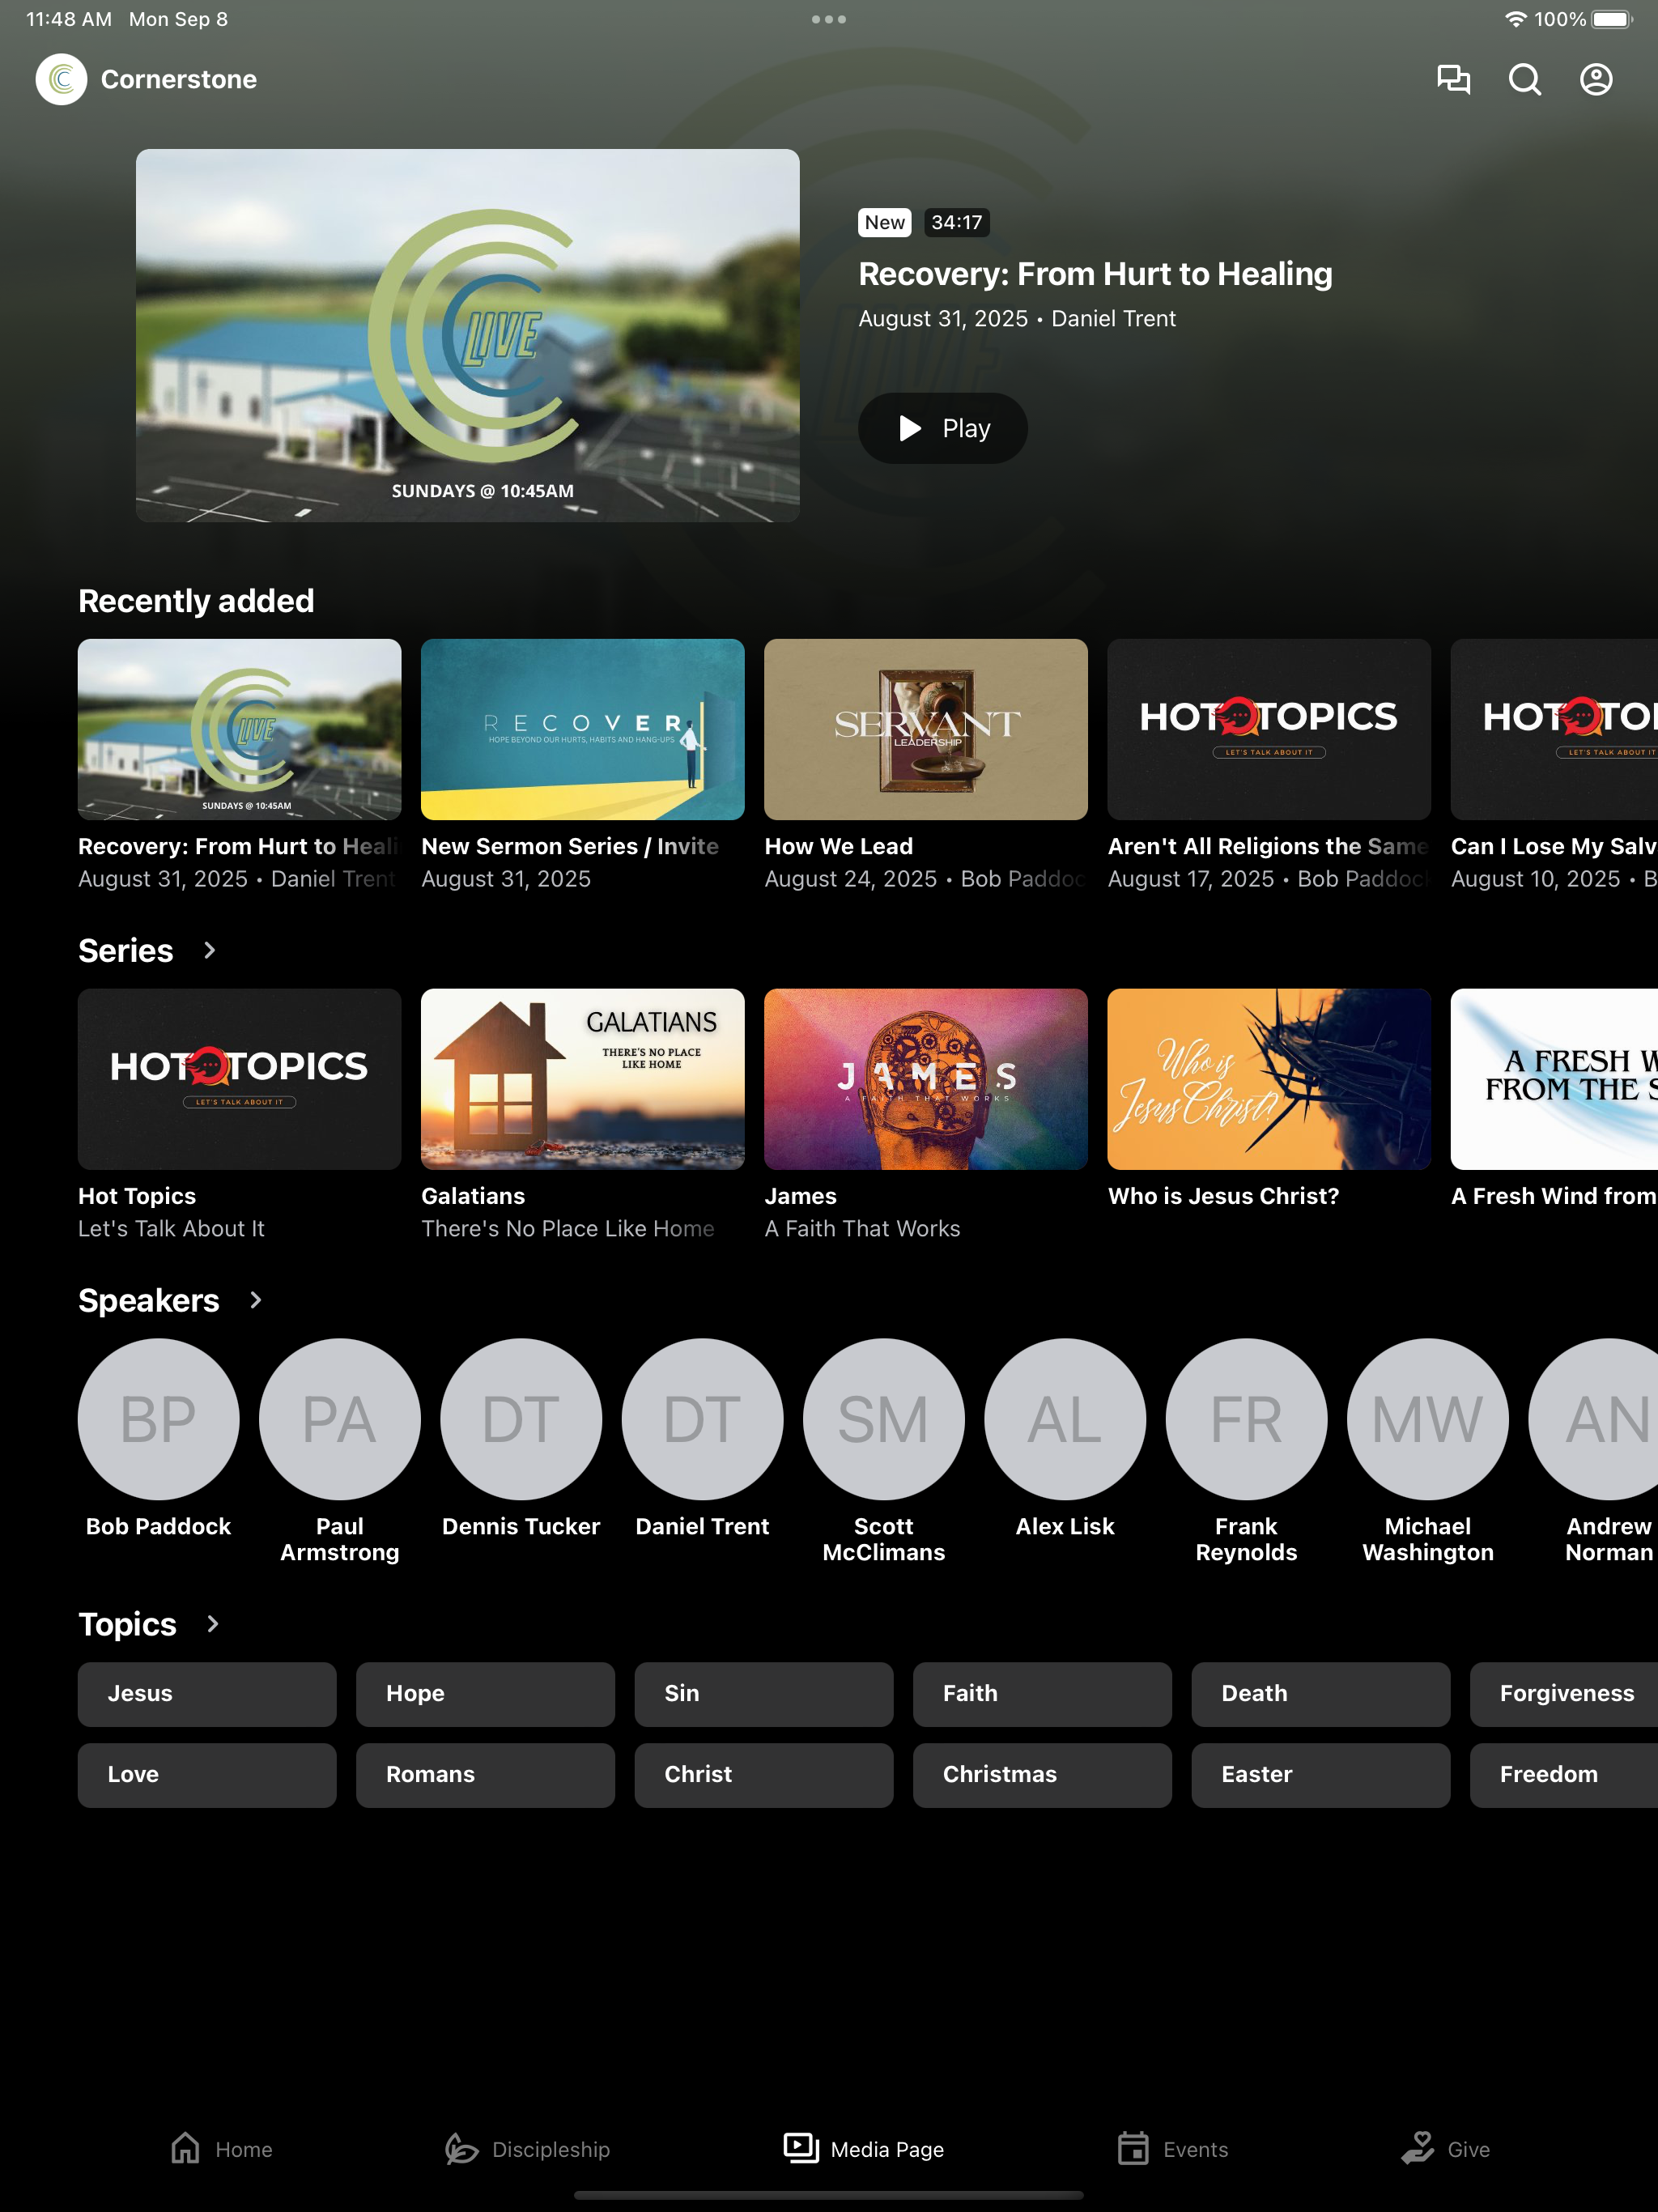Screen dimensions: 1658x2212
Task: Choose the Hope topic
Action: click(x=485, y=1694)
